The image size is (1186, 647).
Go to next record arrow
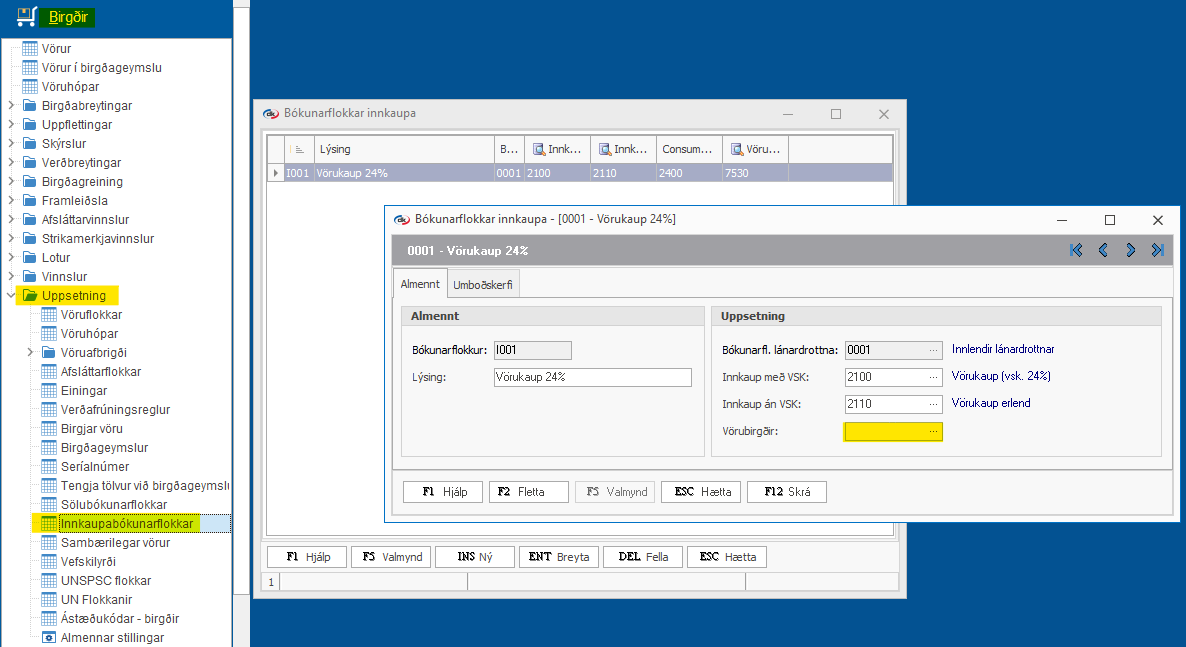[x=1130, y=250]
